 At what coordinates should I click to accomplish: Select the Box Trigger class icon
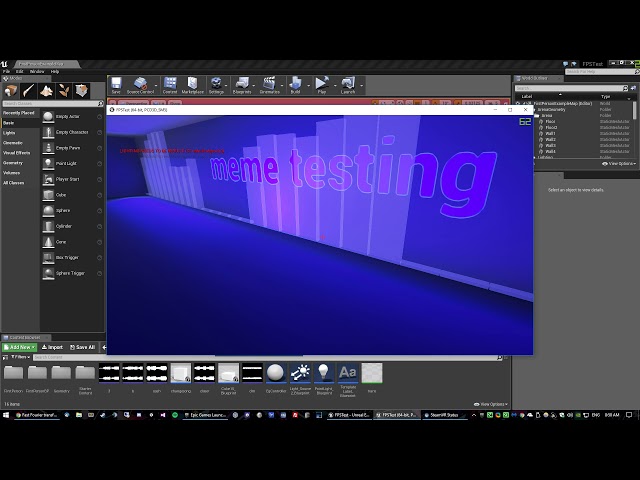pyautogui.click(x=48, y=258)
